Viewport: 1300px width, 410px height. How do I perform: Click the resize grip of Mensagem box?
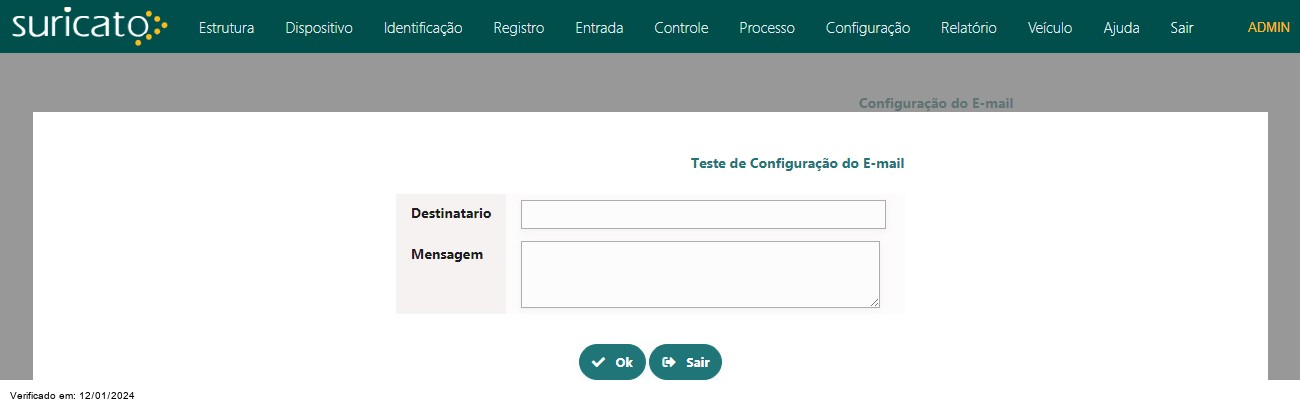tap(874, 302)
